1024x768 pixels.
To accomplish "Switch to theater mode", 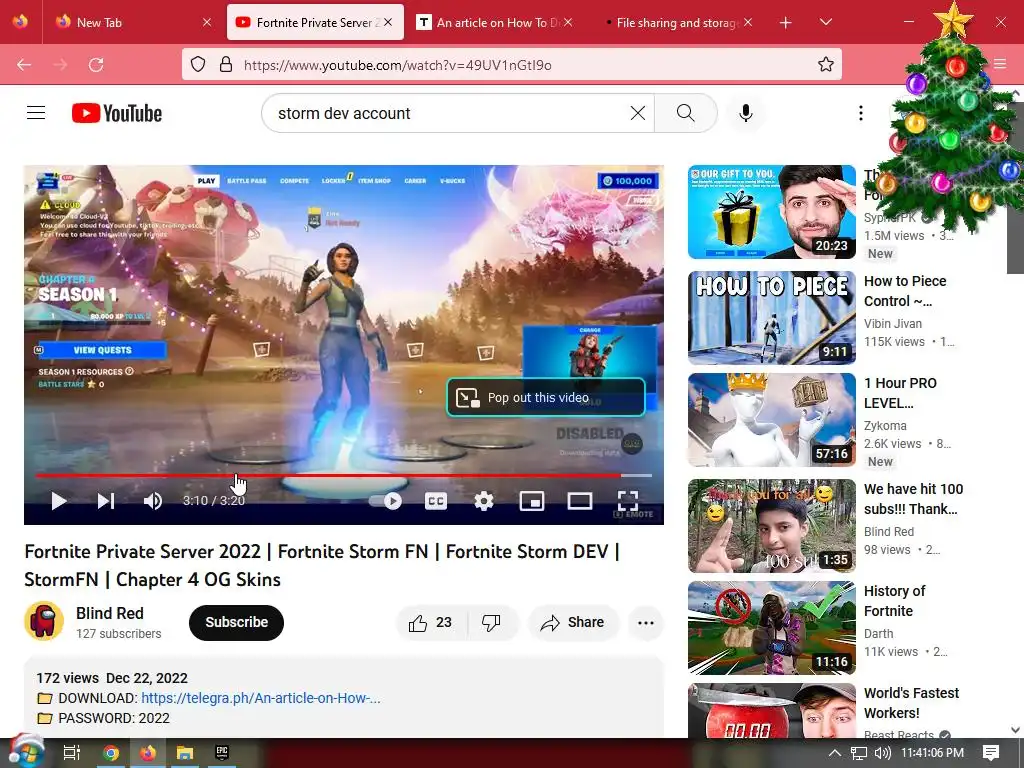I will 580,501.
